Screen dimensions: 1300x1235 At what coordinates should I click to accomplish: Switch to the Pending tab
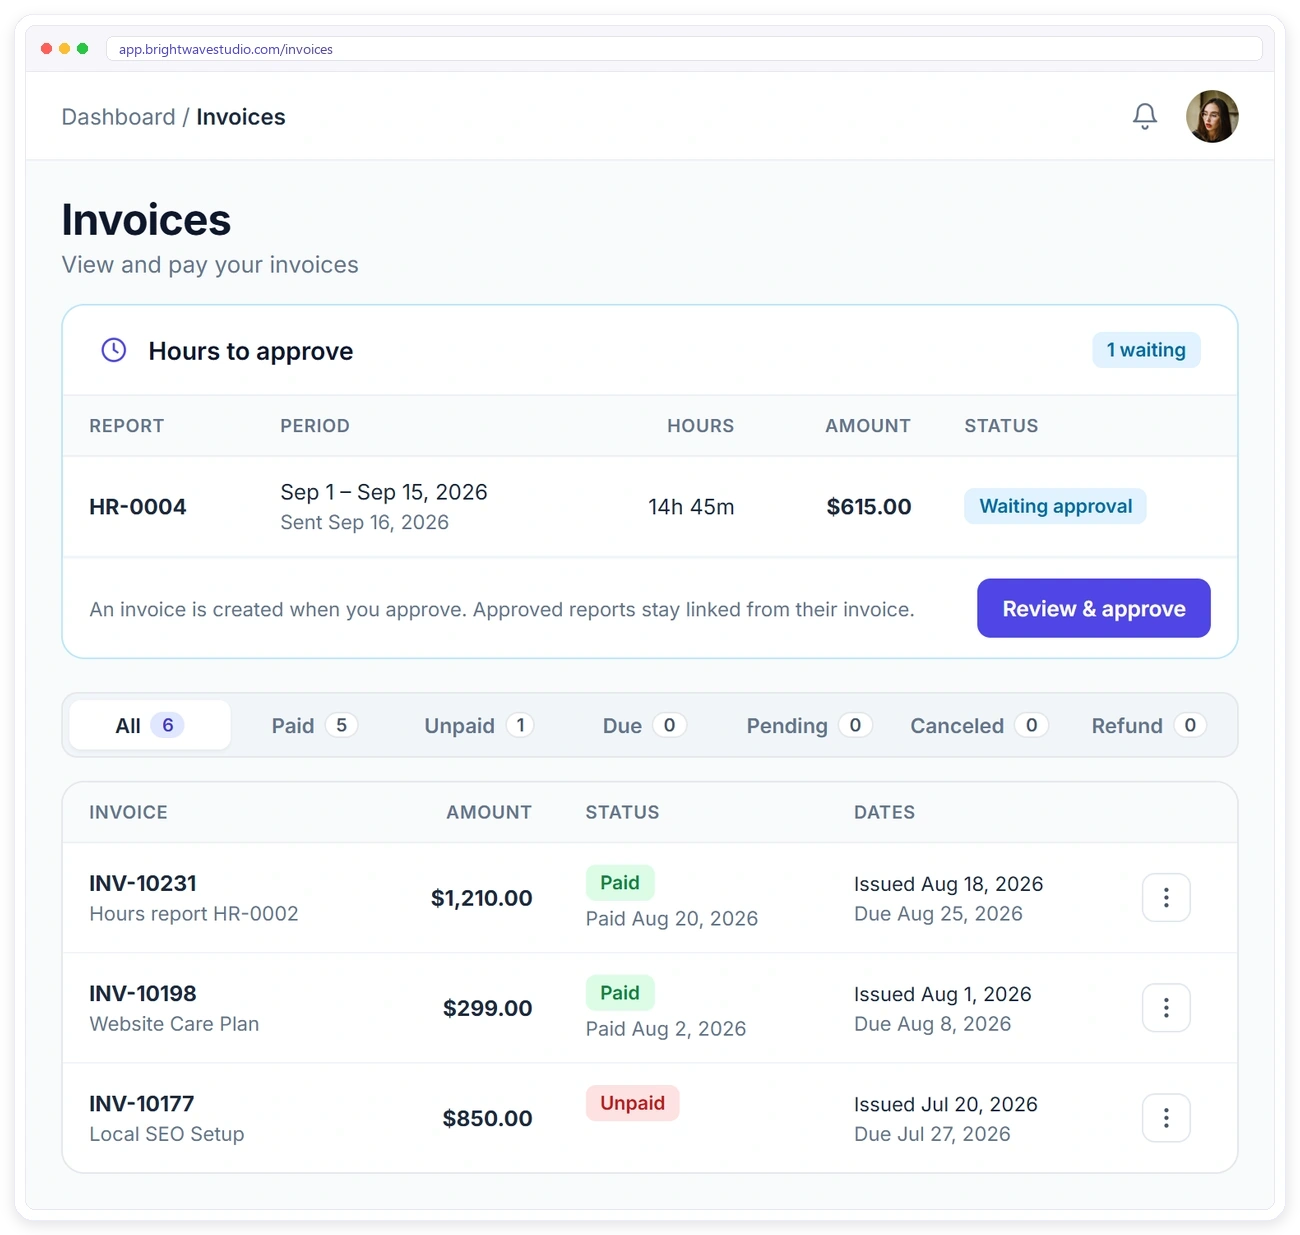(808, 725)
